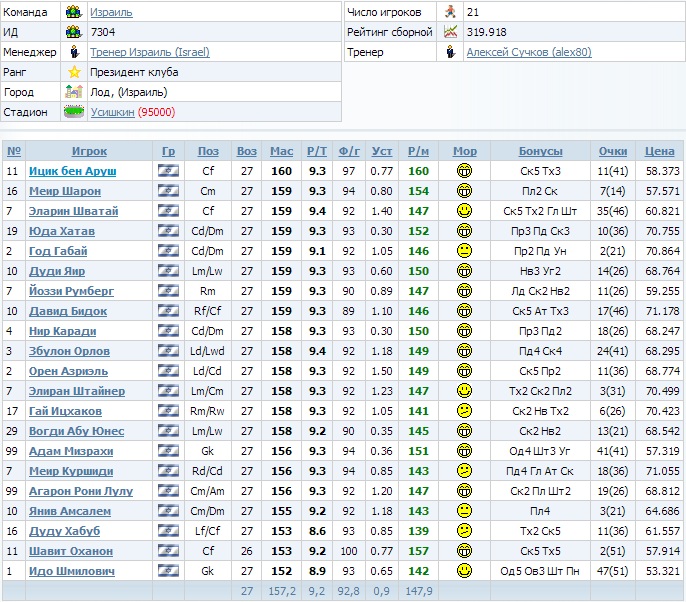
Task: Click the ID icon next to 7304
Action: coord(74,32)
